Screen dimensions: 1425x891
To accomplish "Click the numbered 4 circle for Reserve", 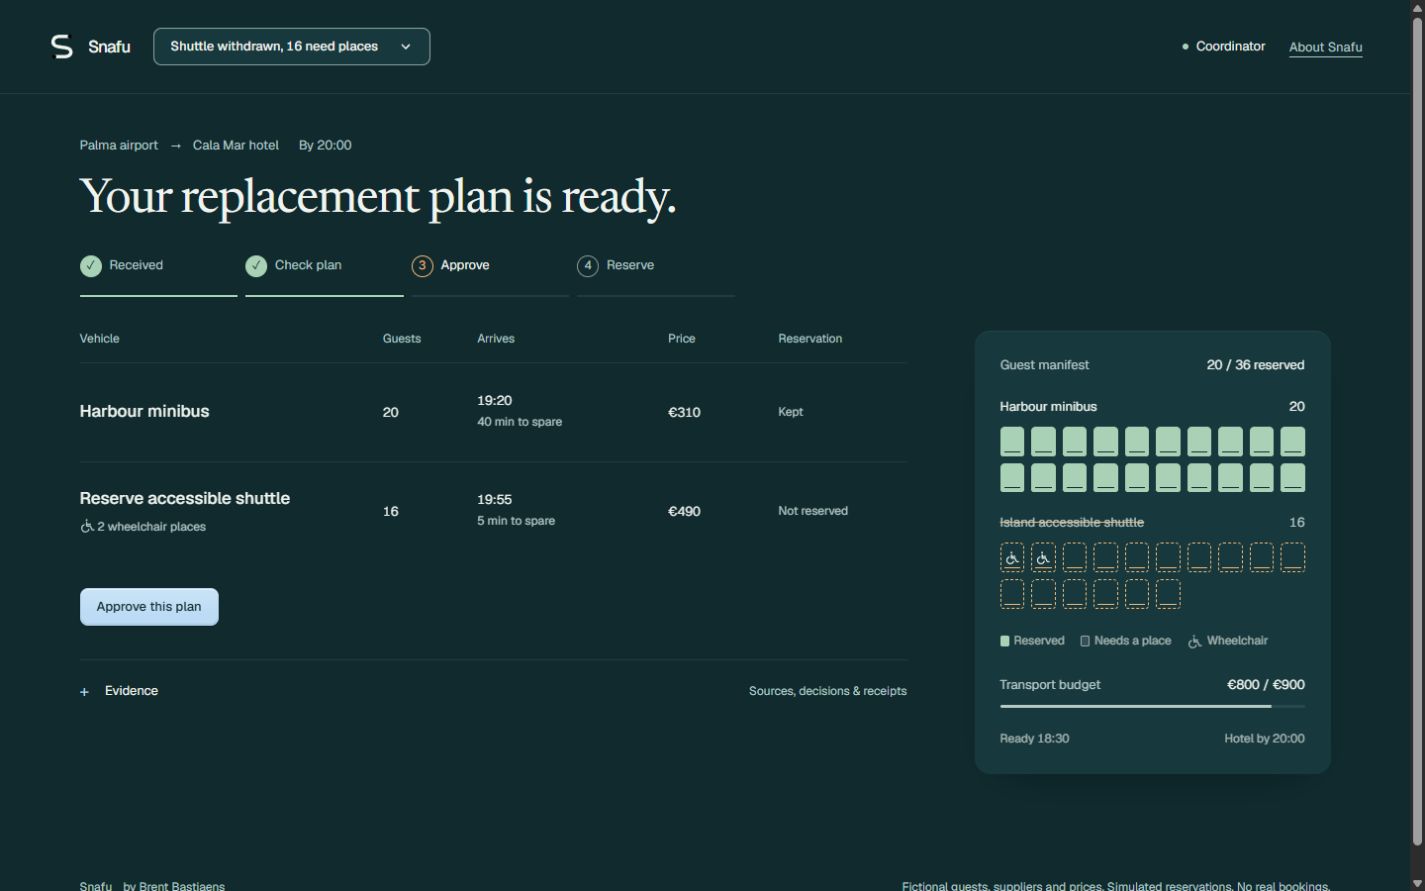I will point(588,266).
